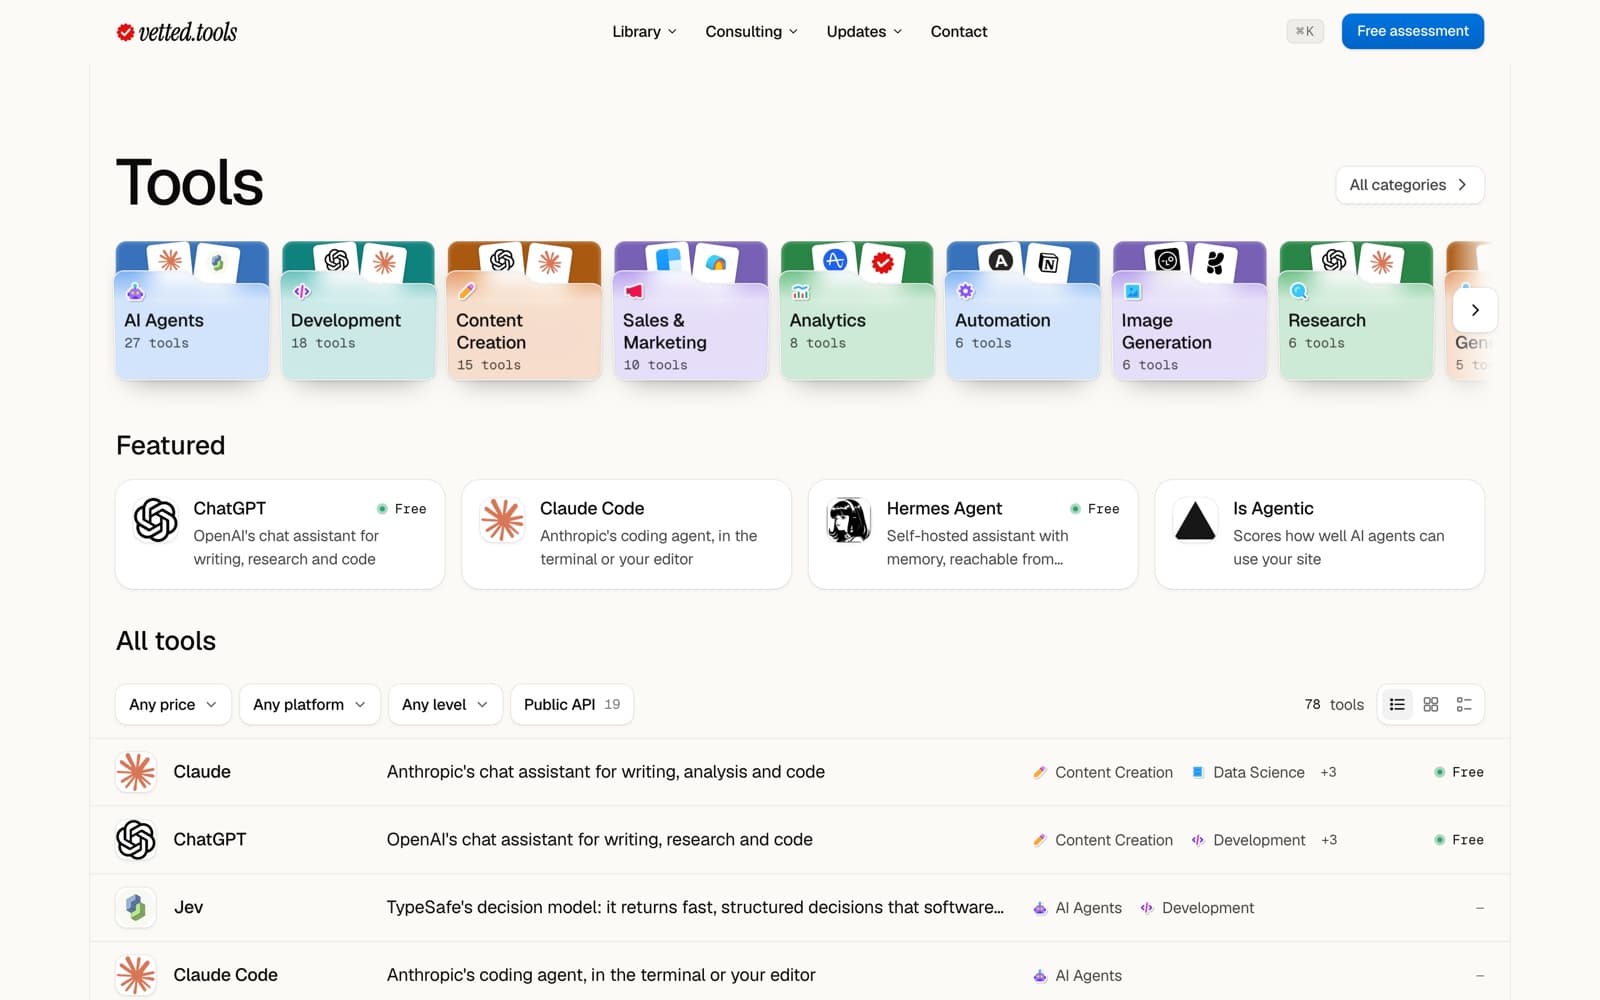The height and width of the screenshot is (1000, 1600).
Task: Expand the Any price filter
Action: pyautogui.click(x=173, y=704)
